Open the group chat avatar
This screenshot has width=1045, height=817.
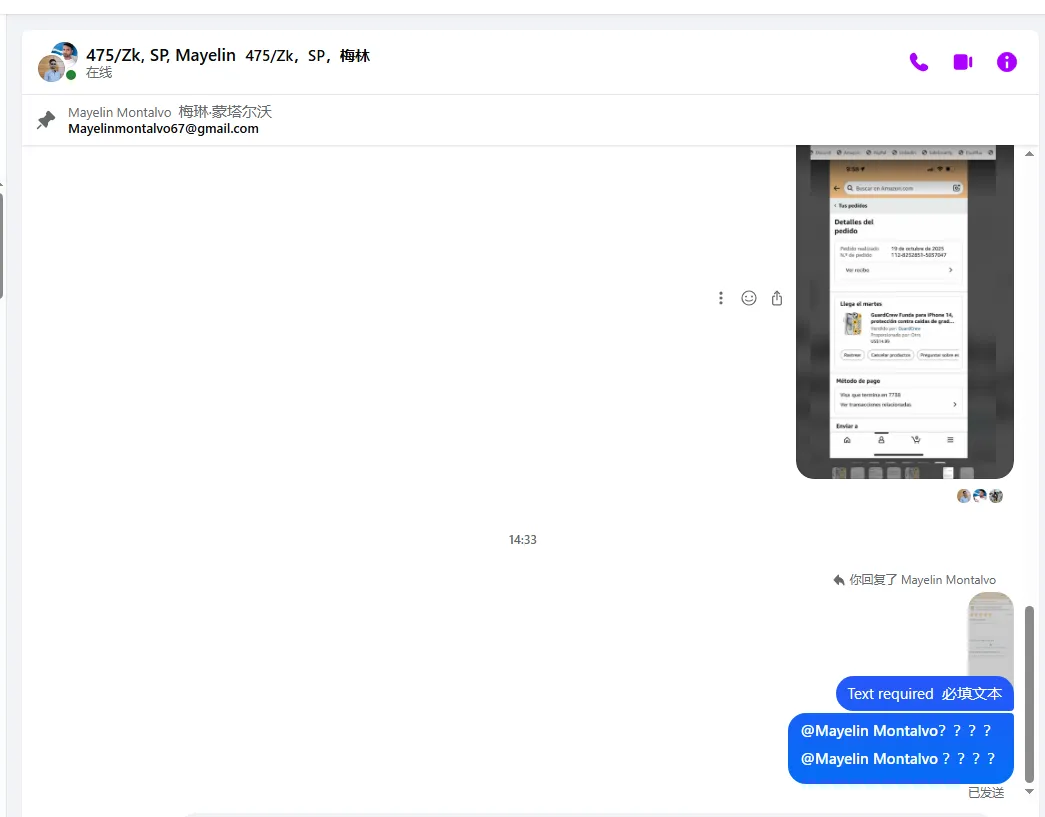click(57, 62)
